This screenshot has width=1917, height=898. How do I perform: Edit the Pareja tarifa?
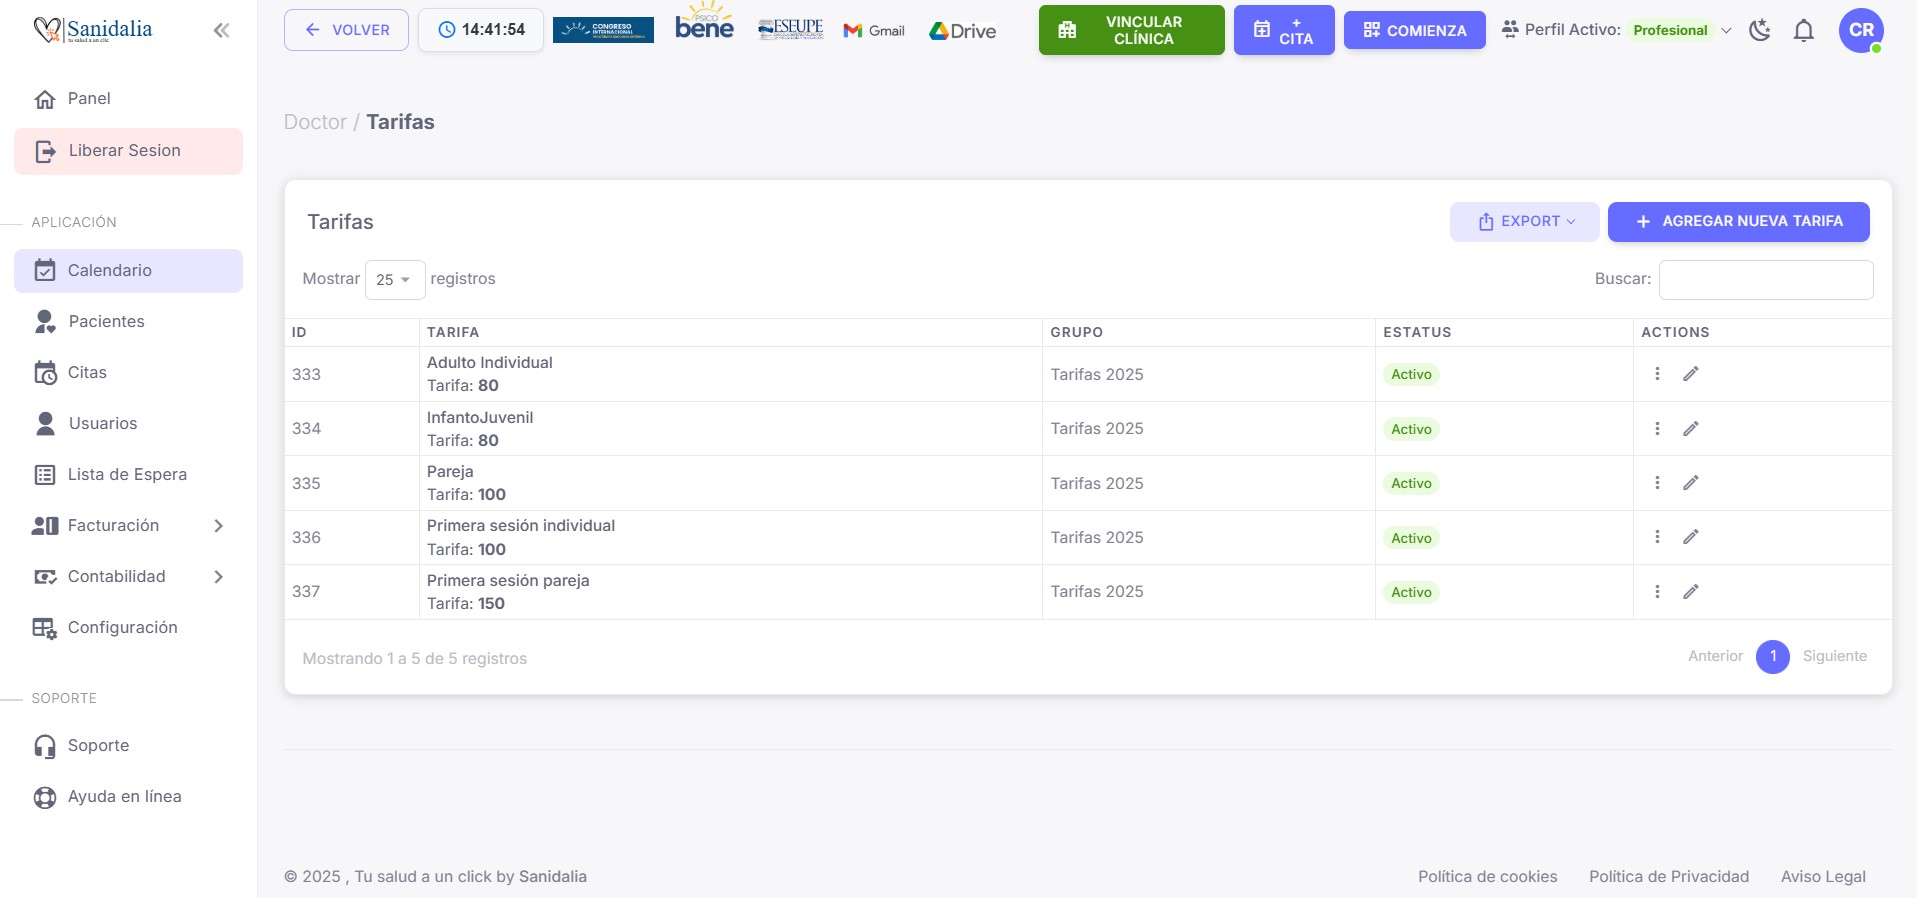tap(1691, 483)
